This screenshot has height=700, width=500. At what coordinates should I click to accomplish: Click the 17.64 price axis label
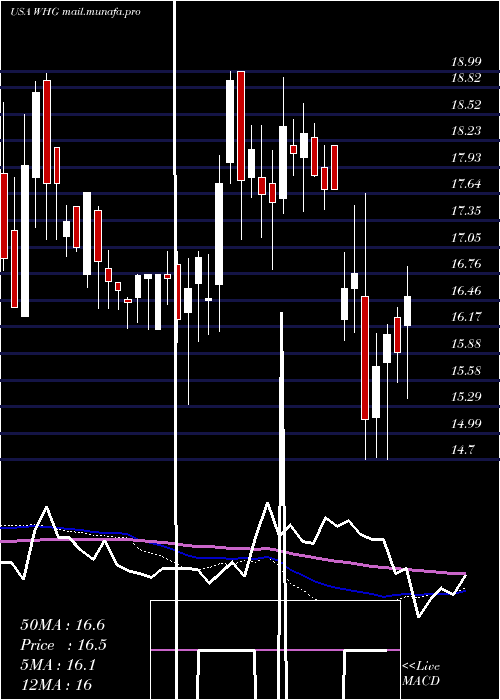[467, 184]
